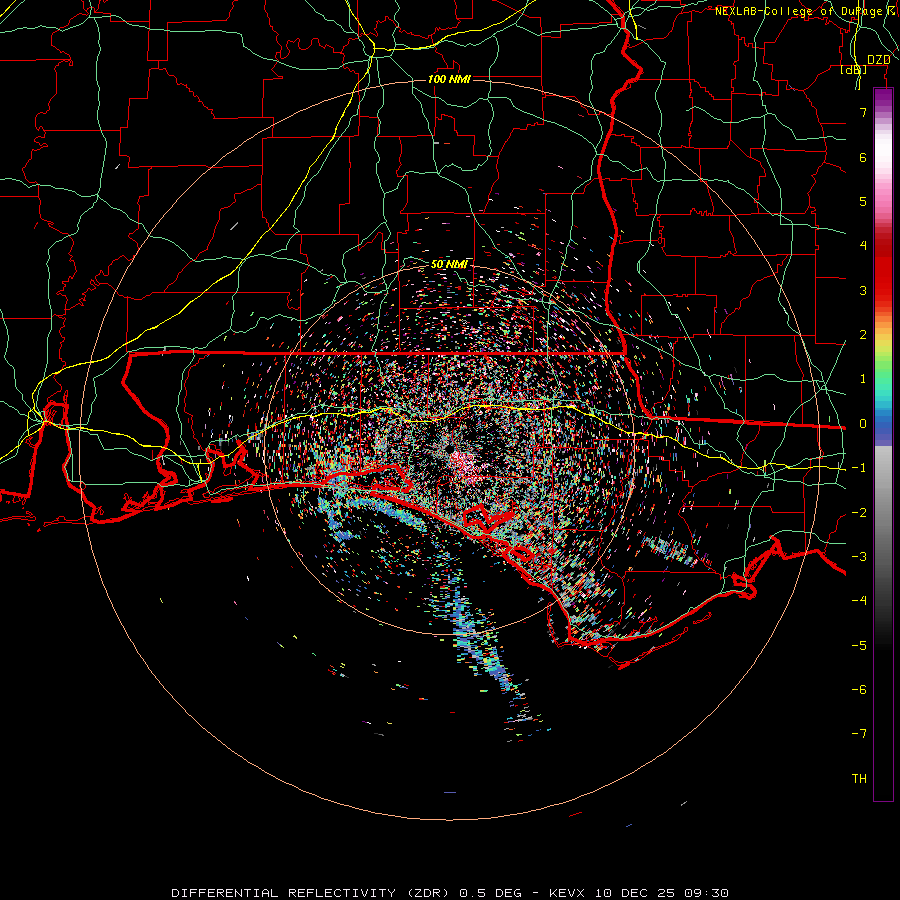The image size is (900, 900).
Task: Click the "2" value on the dB scale
Action: tap(863, 335)
